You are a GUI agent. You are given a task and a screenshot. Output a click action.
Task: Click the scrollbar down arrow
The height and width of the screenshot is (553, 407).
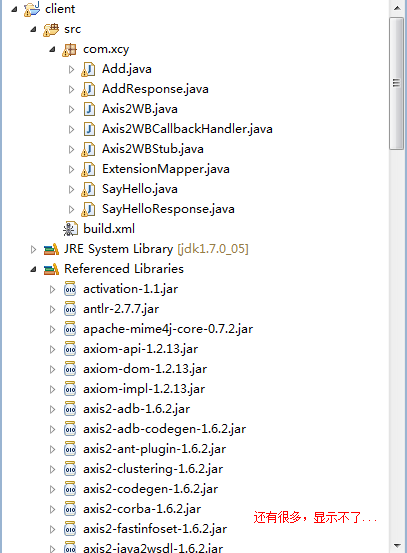coord(397,546)
